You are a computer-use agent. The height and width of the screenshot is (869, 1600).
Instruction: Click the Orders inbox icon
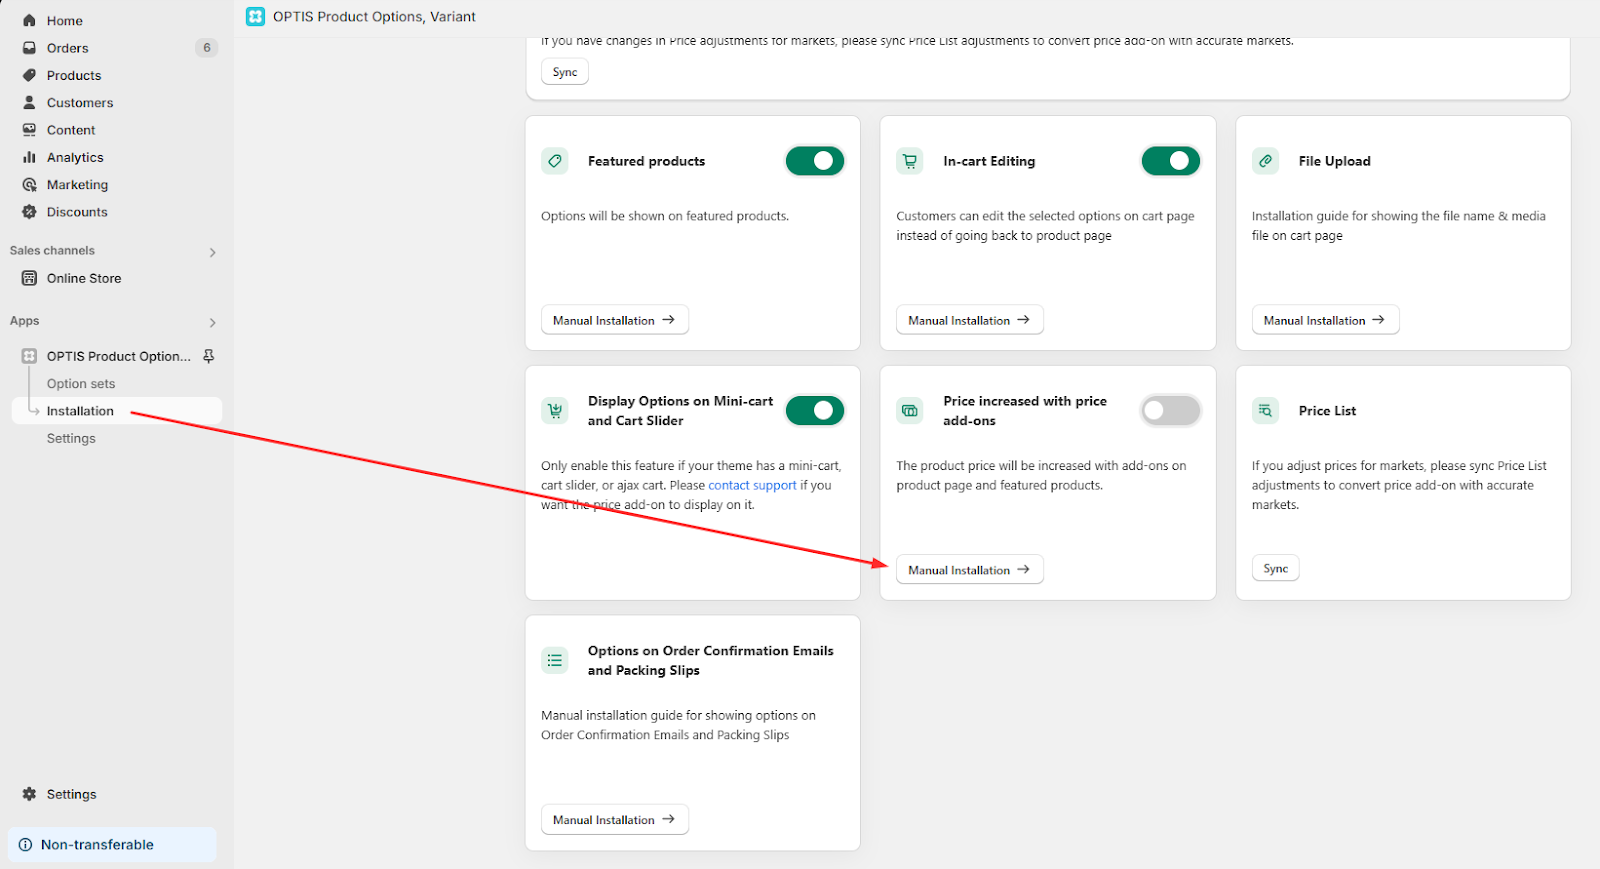[x=29, y=48]
